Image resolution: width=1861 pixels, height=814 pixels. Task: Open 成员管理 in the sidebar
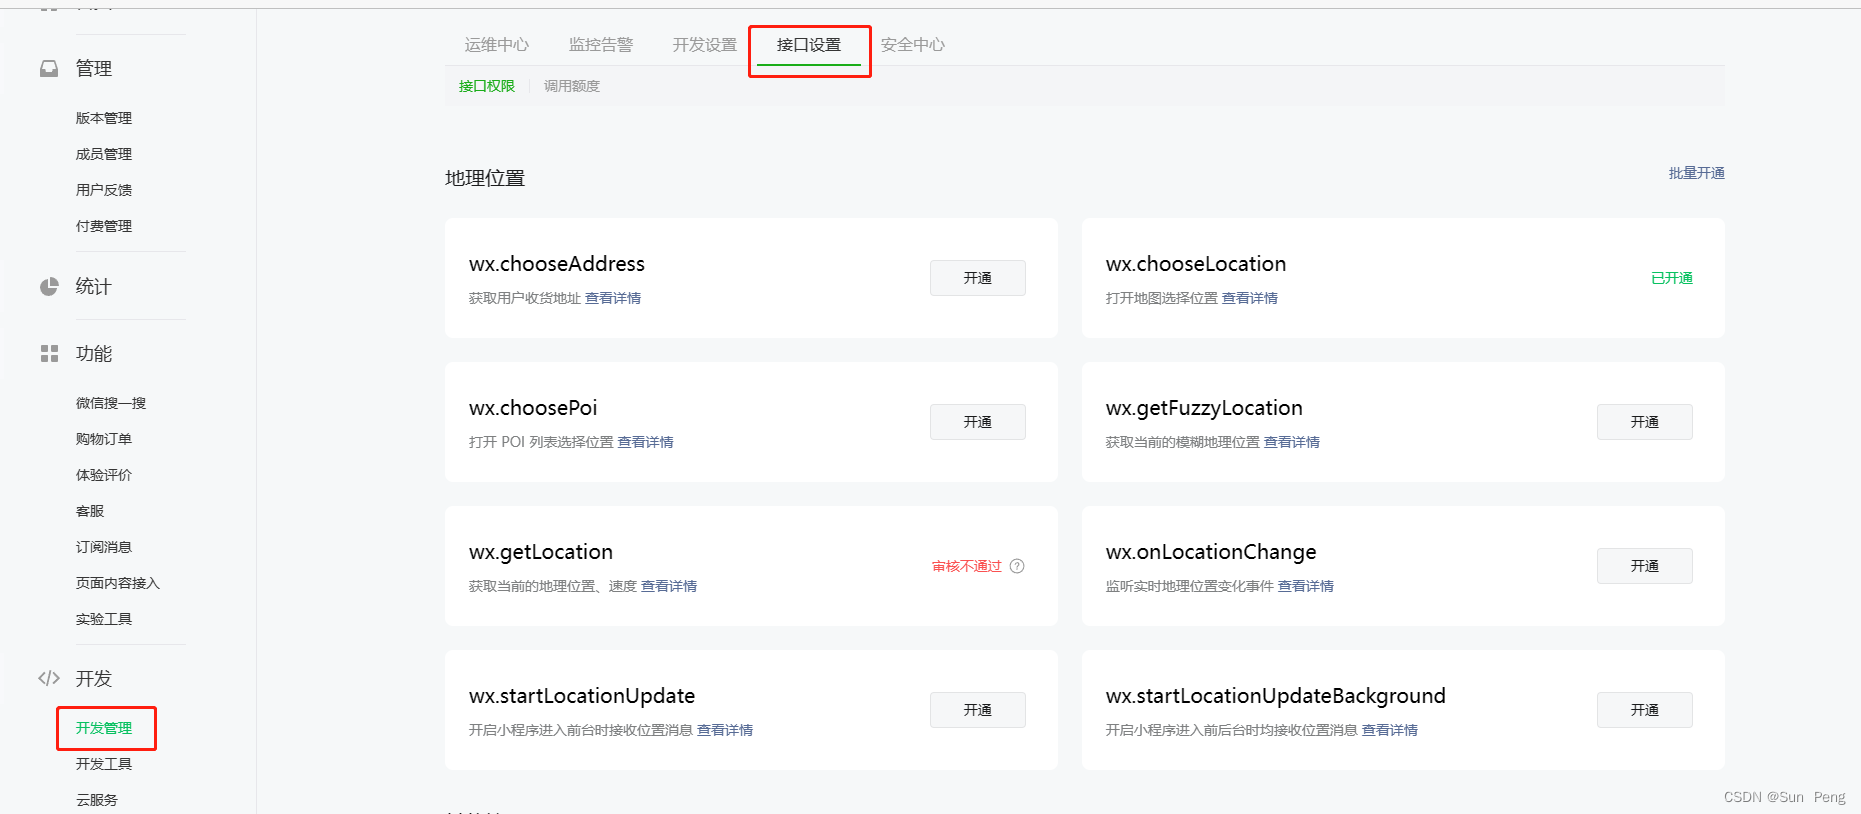pos(104,154)
